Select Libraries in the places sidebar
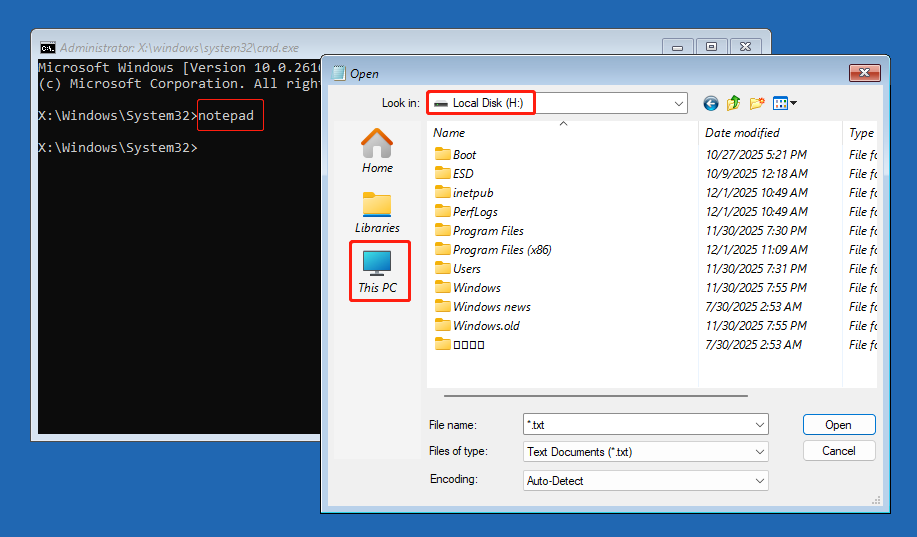The height and width of the screenshot is (537, 917). pos(377,212)
